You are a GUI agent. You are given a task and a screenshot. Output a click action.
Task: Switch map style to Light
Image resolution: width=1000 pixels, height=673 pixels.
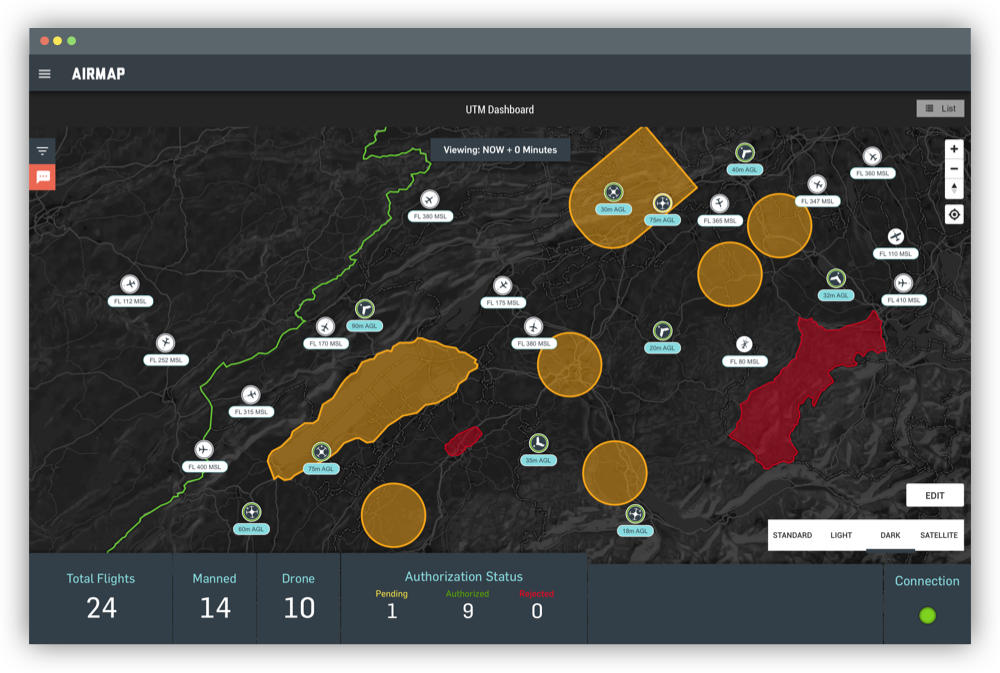[x=841, y=535]
